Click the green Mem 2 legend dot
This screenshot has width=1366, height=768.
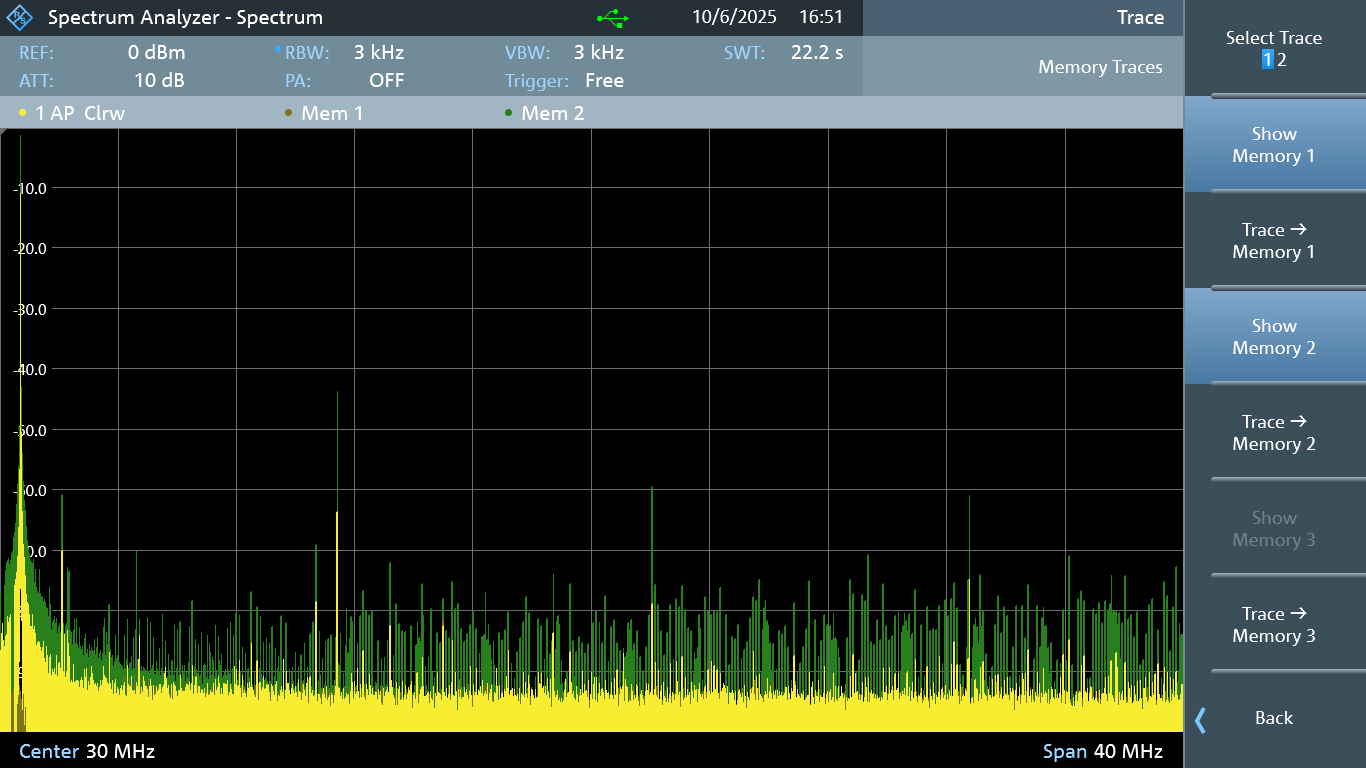508,113
